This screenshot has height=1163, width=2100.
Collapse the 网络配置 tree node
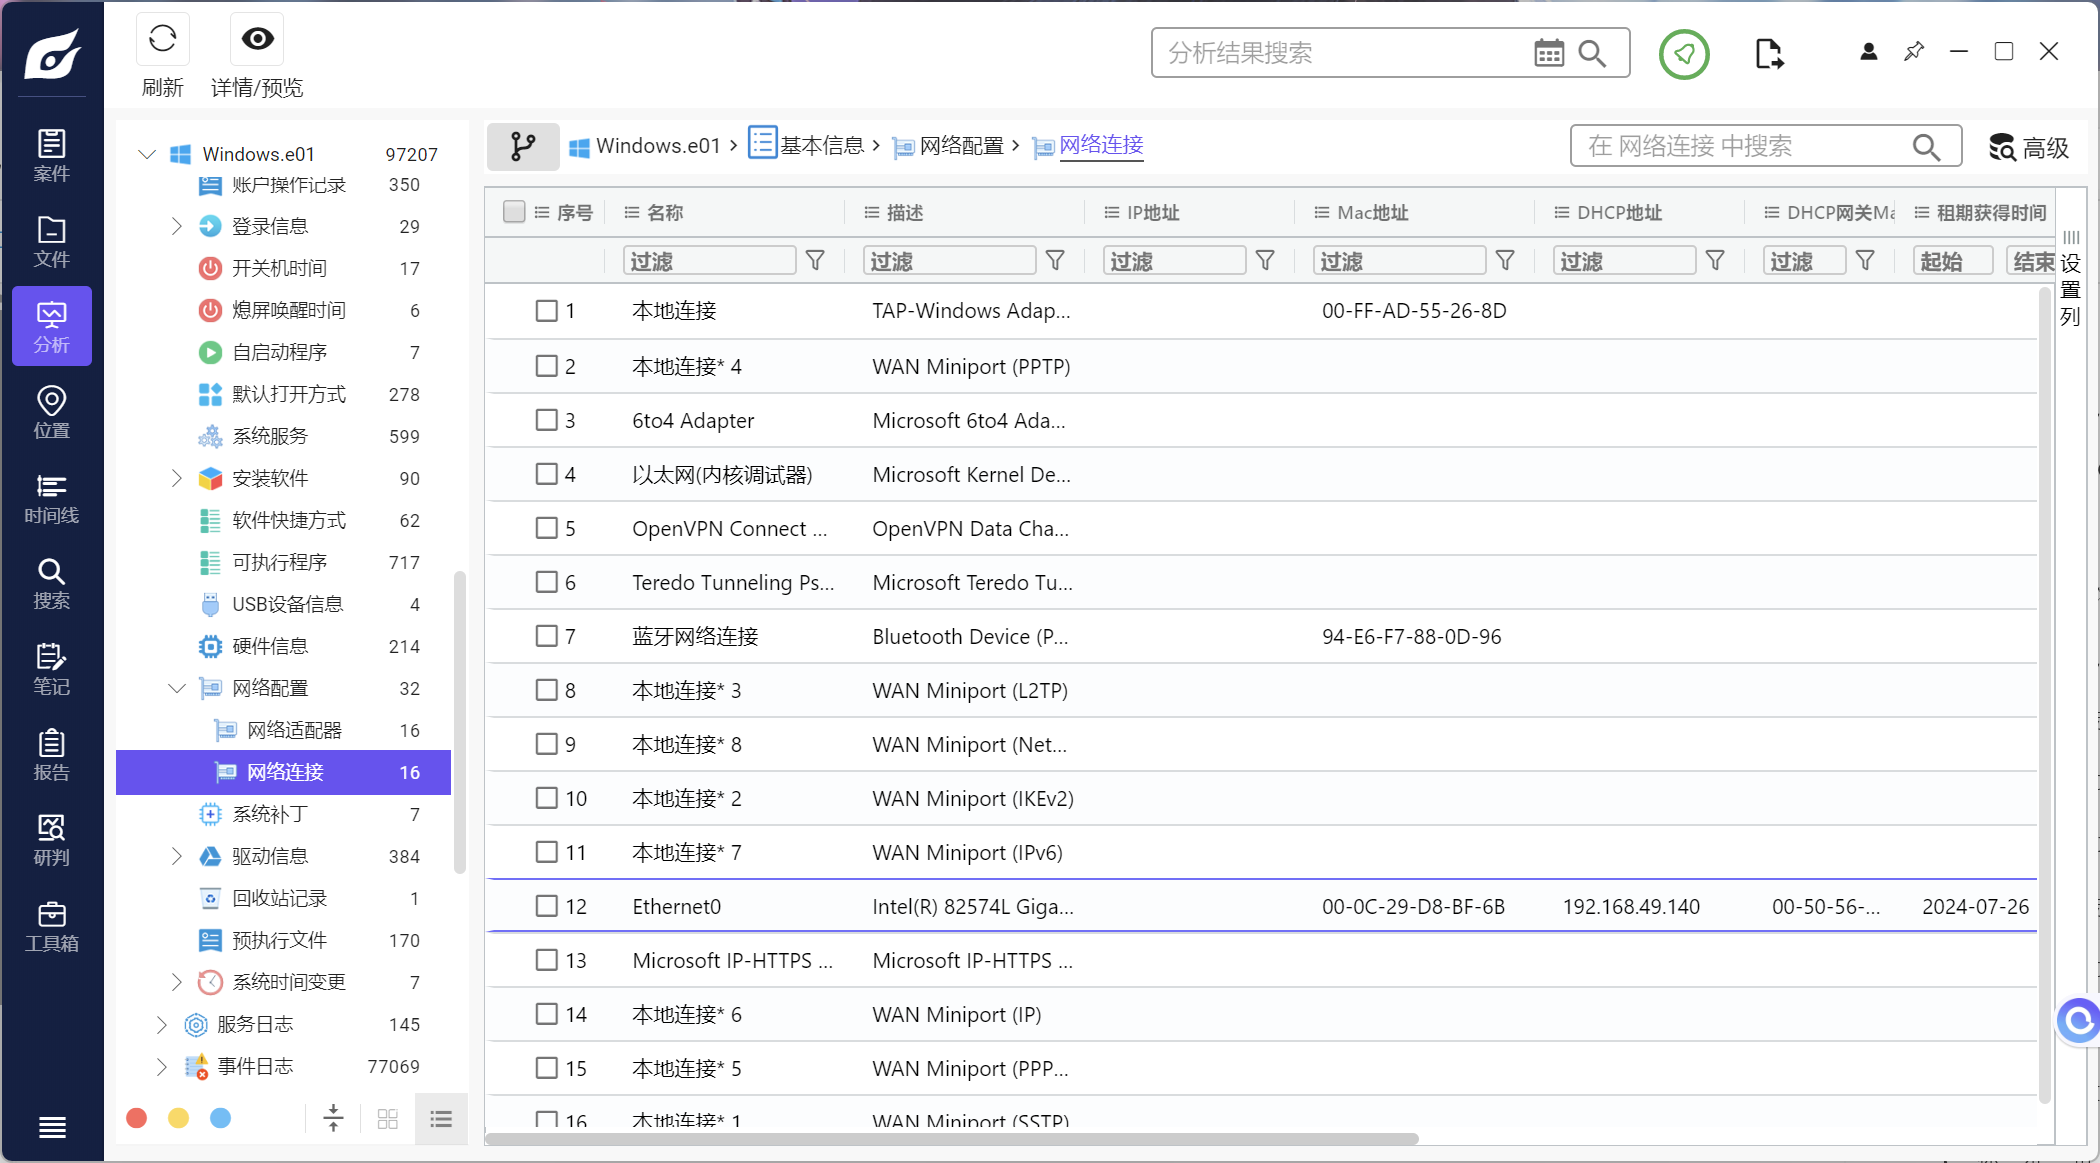point(177,688)
